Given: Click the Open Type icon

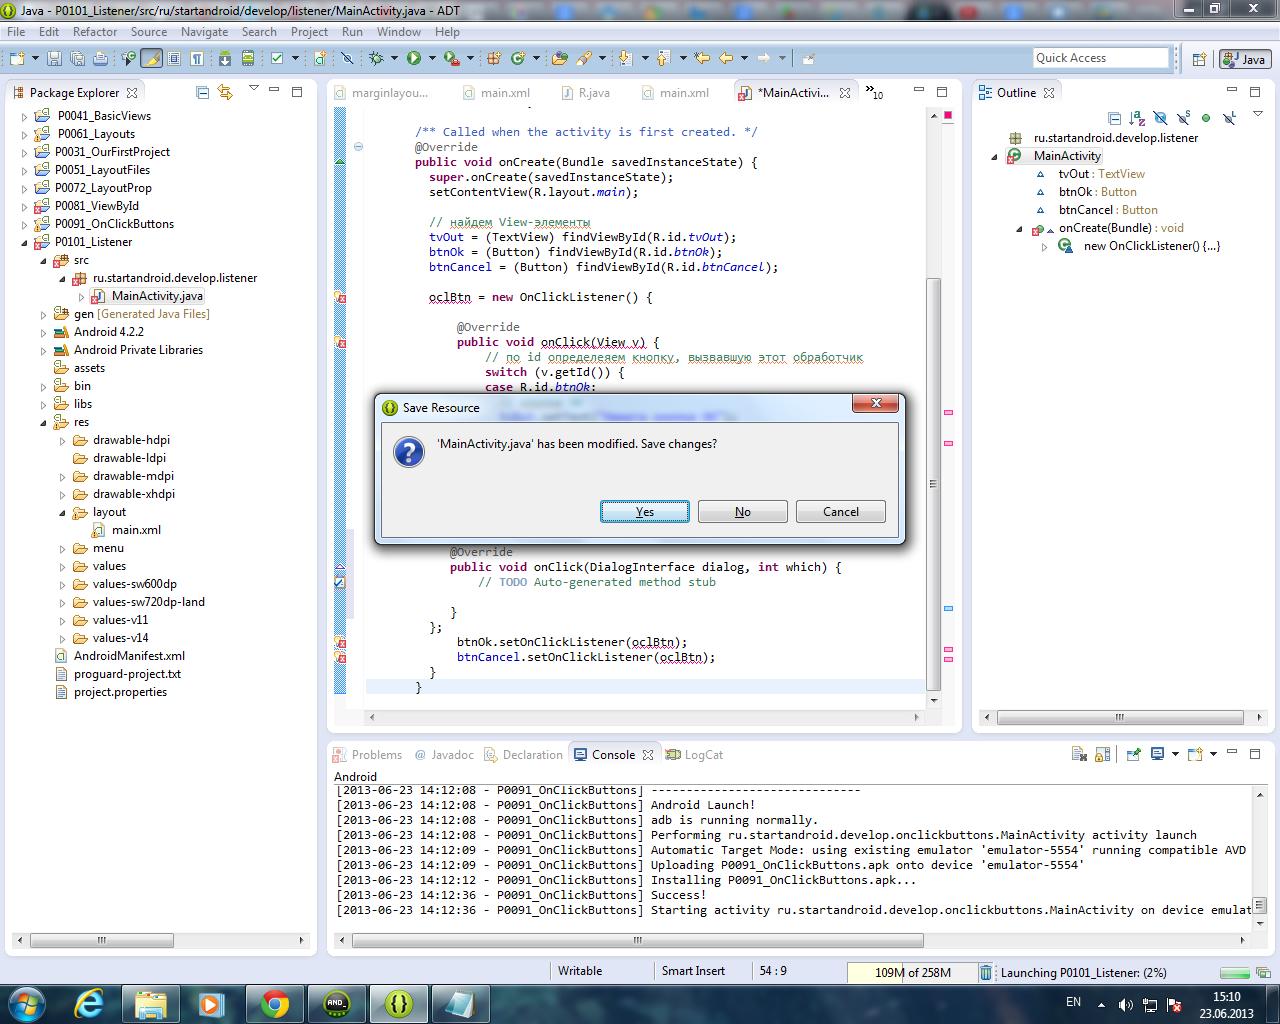Looking at the screenshot, I should (559, 58).
